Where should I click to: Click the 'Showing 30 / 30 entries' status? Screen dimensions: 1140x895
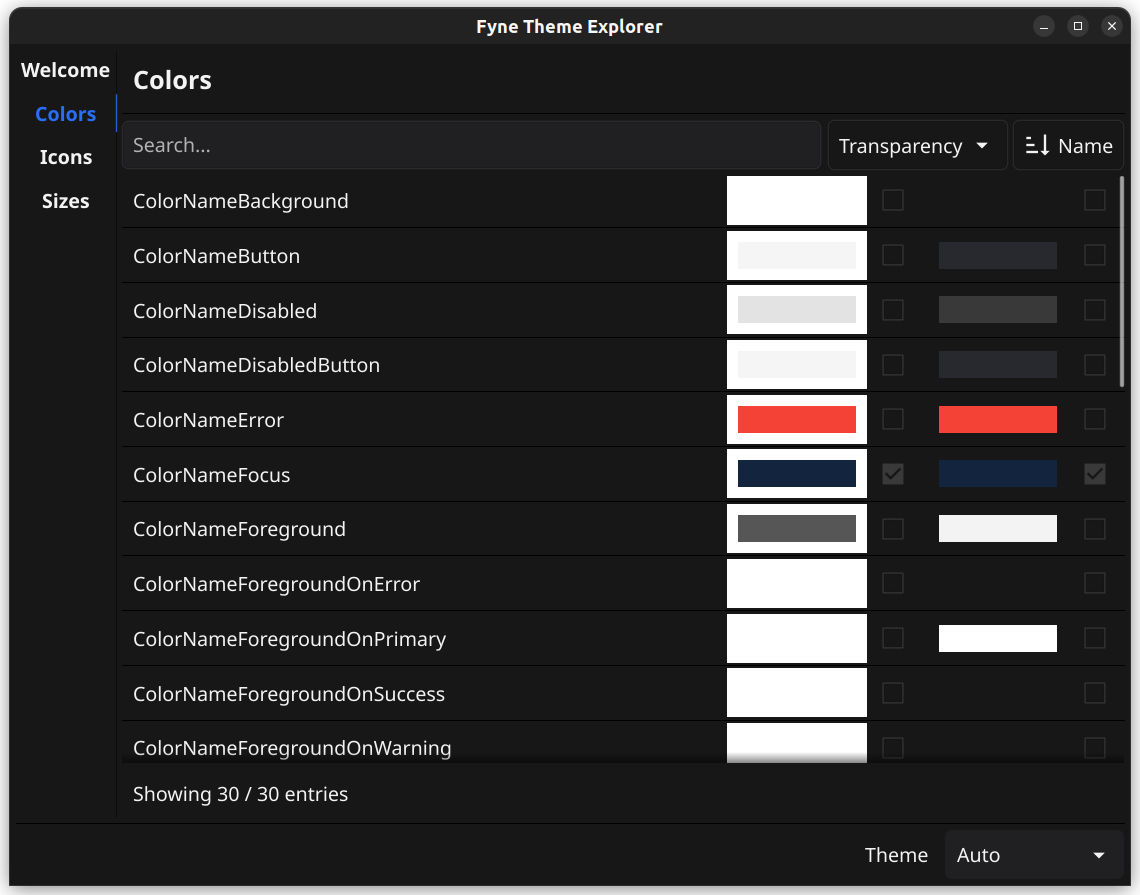[x=241, y=794]
